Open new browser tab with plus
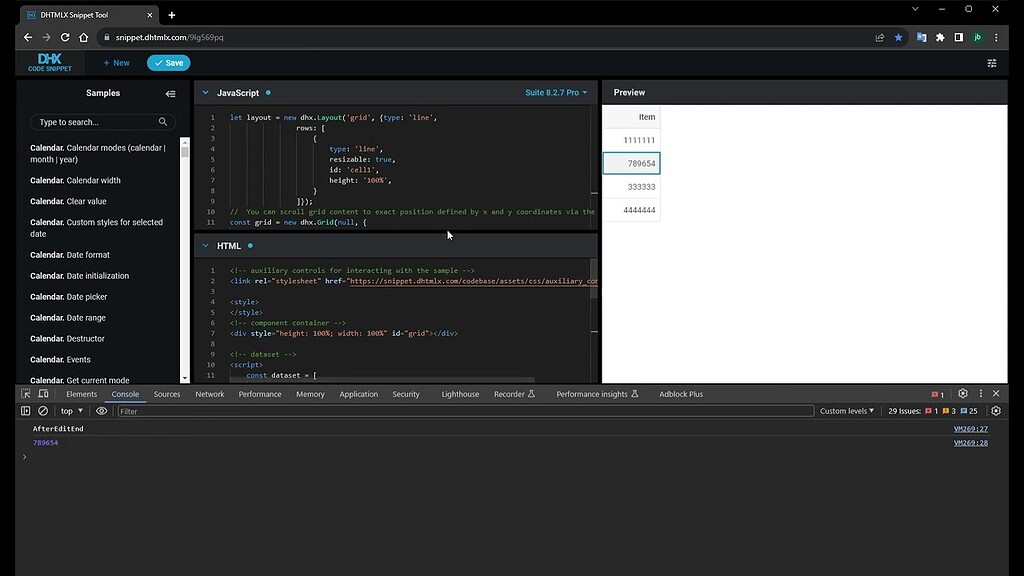This screenshot has width=1024, height=576. coord(172,15)
